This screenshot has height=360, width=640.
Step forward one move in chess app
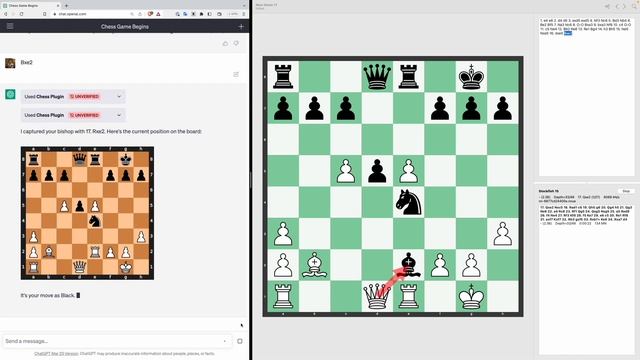click(x=624, y=6)
